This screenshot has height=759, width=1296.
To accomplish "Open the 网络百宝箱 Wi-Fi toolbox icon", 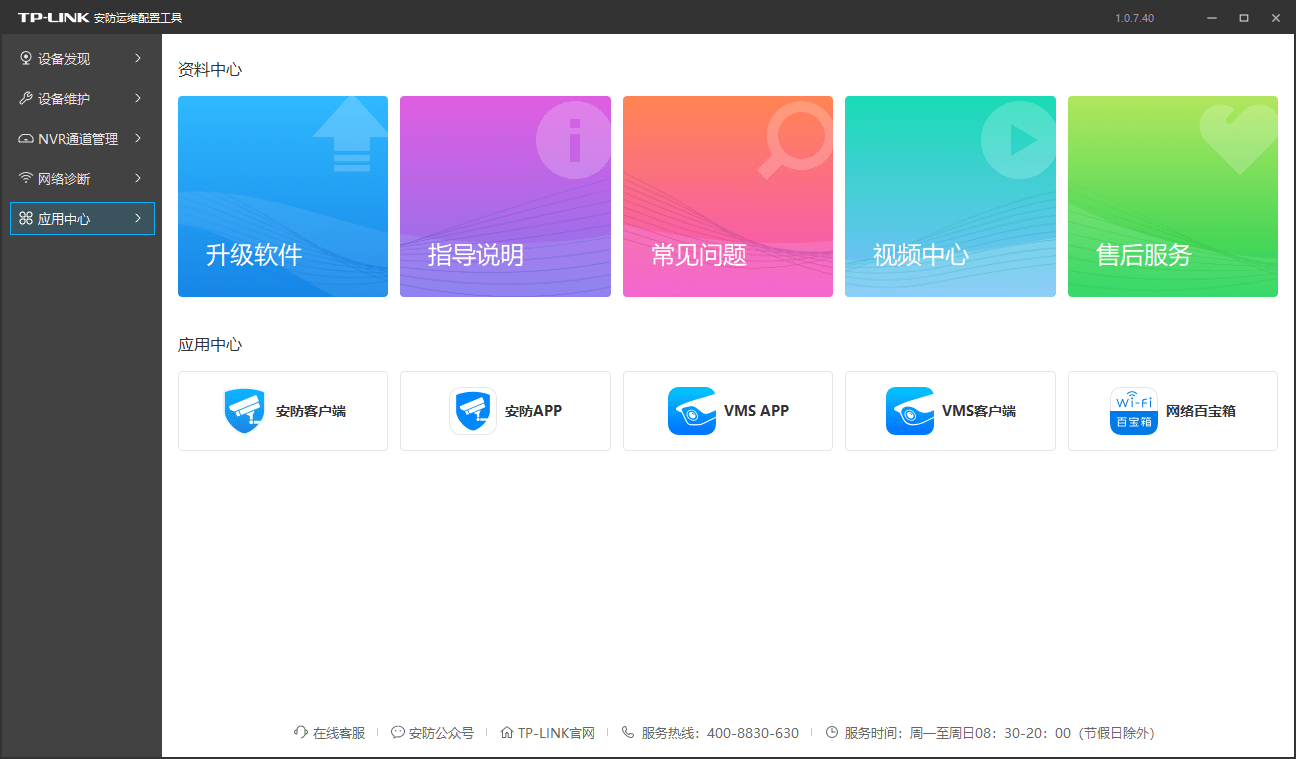I will [1133, 410].
